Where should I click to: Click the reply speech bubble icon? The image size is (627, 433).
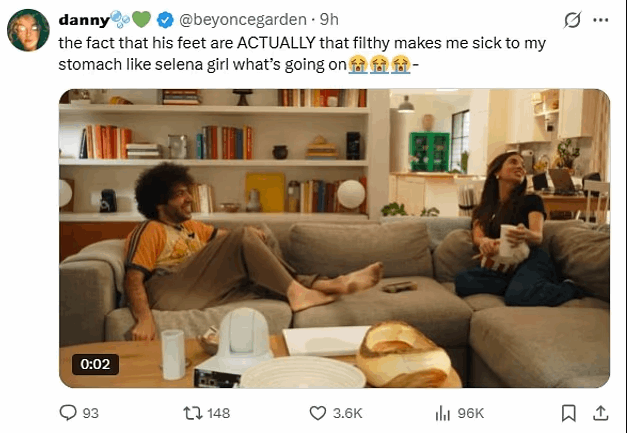coord(69,413)
